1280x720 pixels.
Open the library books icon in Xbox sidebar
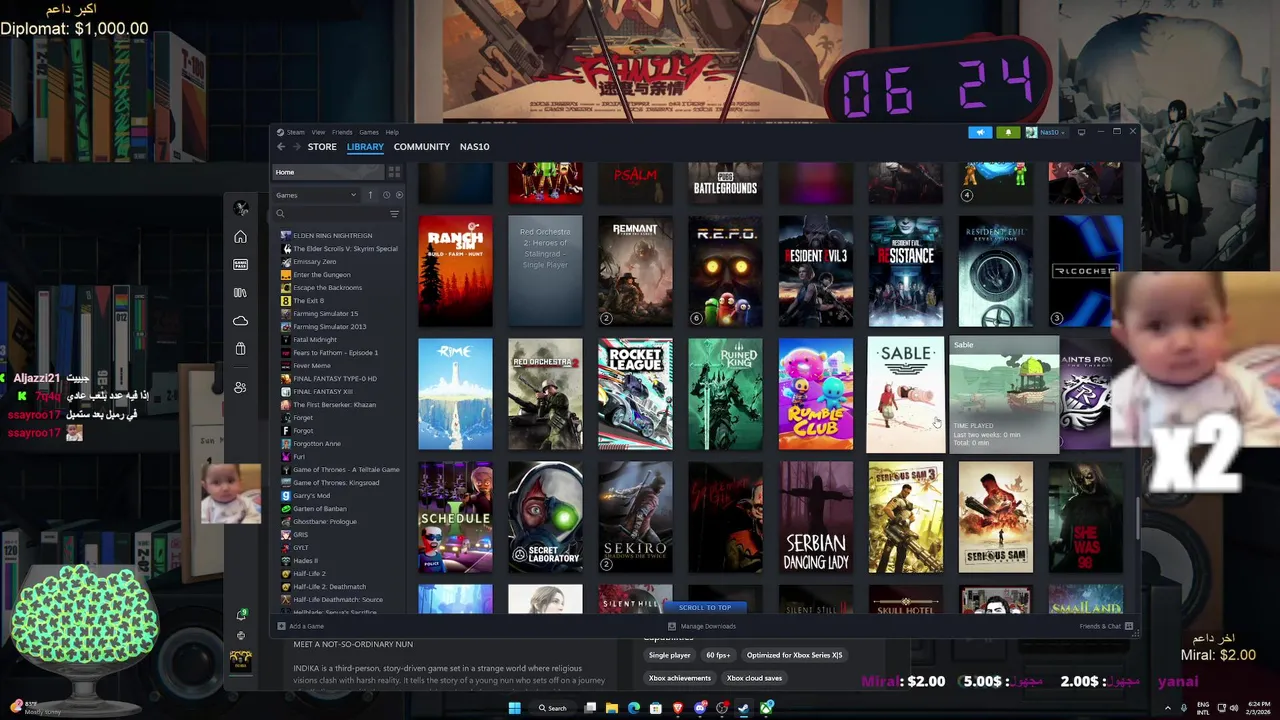(x=240, y=293)
